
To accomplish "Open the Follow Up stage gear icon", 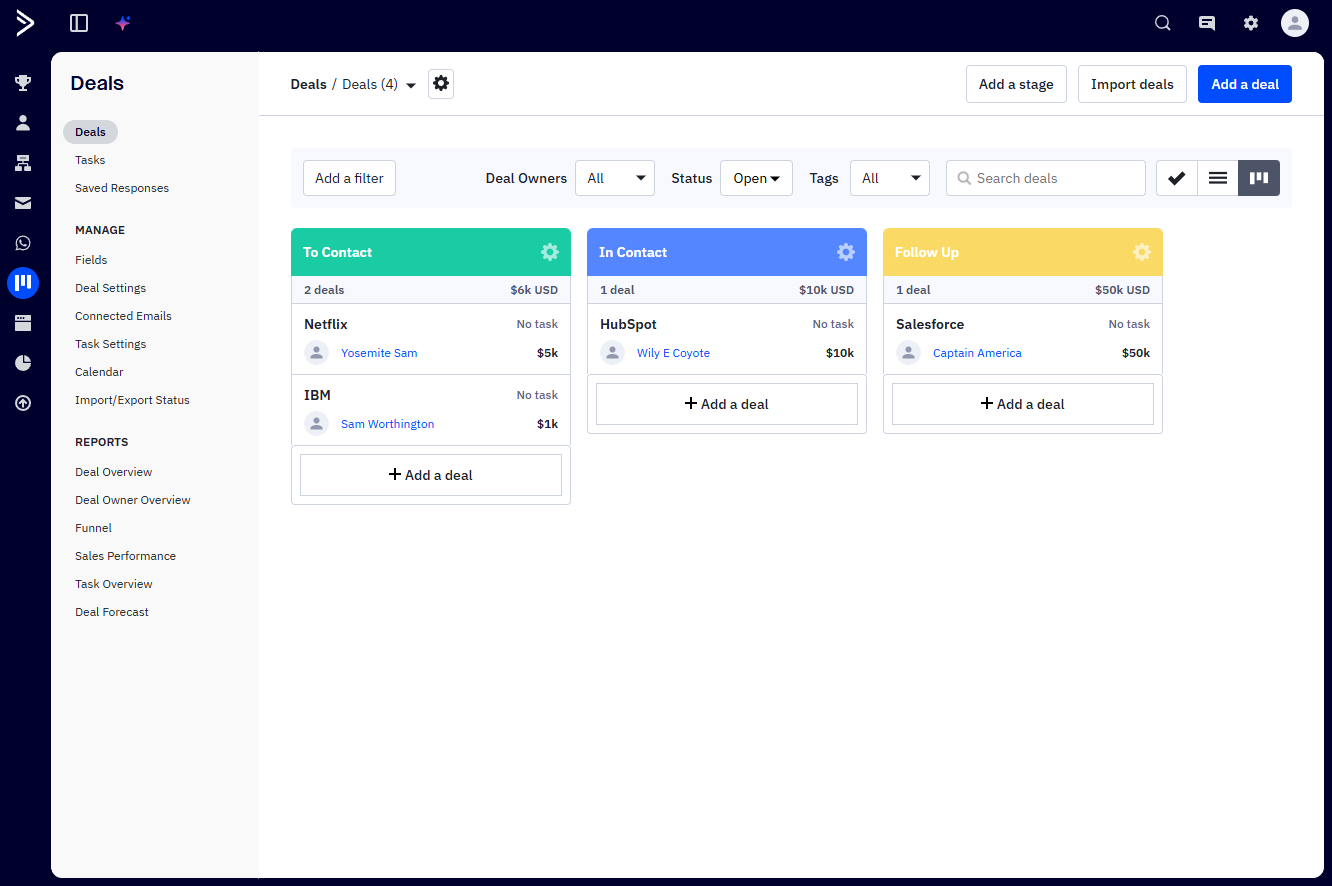I will (1141, 252).
